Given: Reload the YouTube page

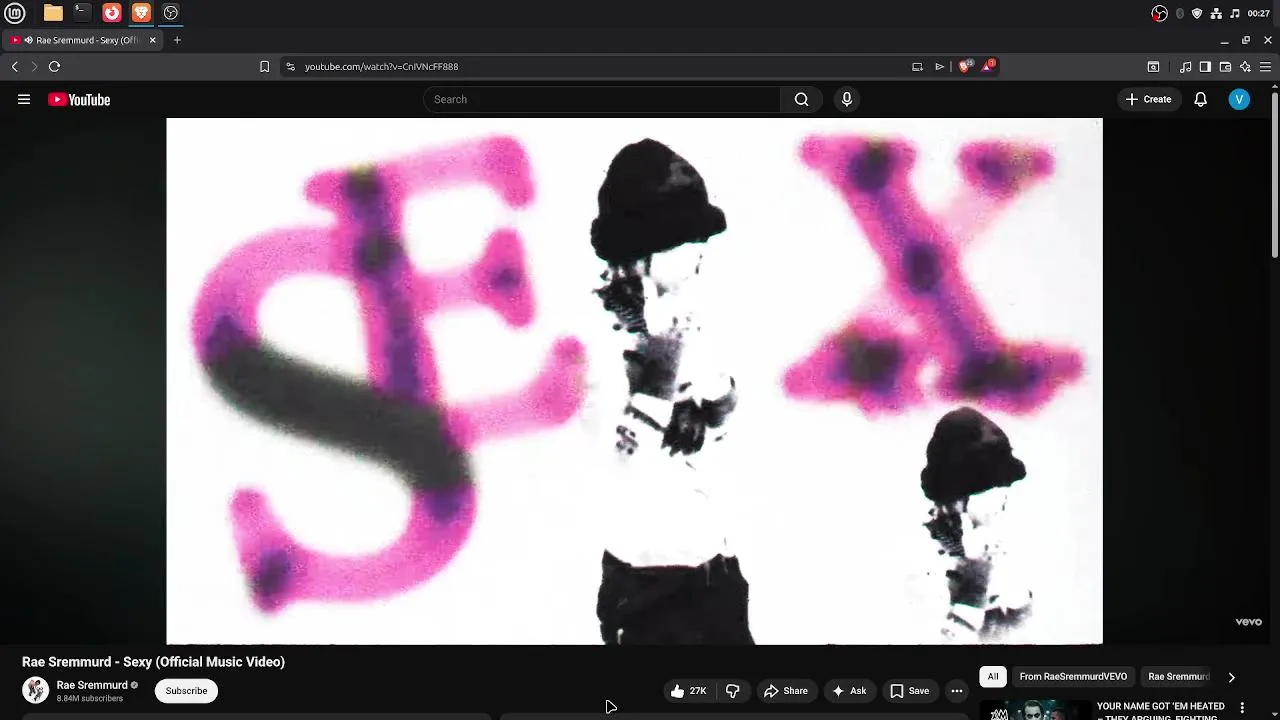Looking at the screenshot, I should click(54, 67).
